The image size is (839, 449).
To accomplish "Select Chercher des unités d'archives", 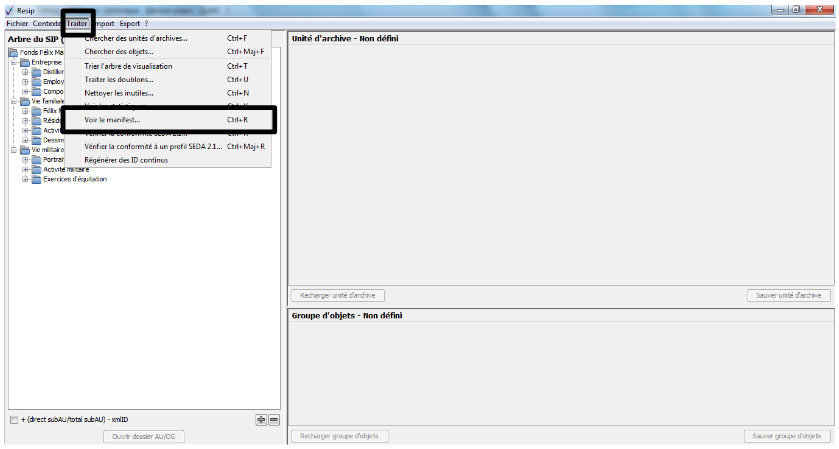I will [x=136, y=38].
